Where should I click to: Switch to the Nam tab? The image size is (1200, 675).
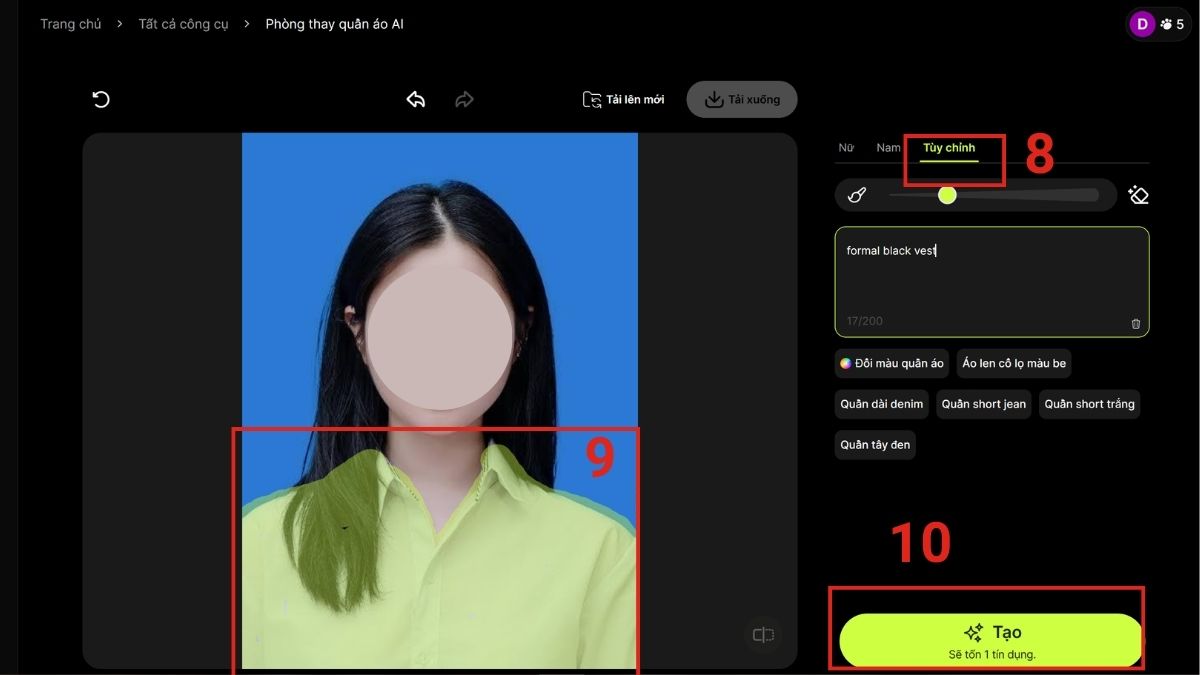(x=889, y=148)
